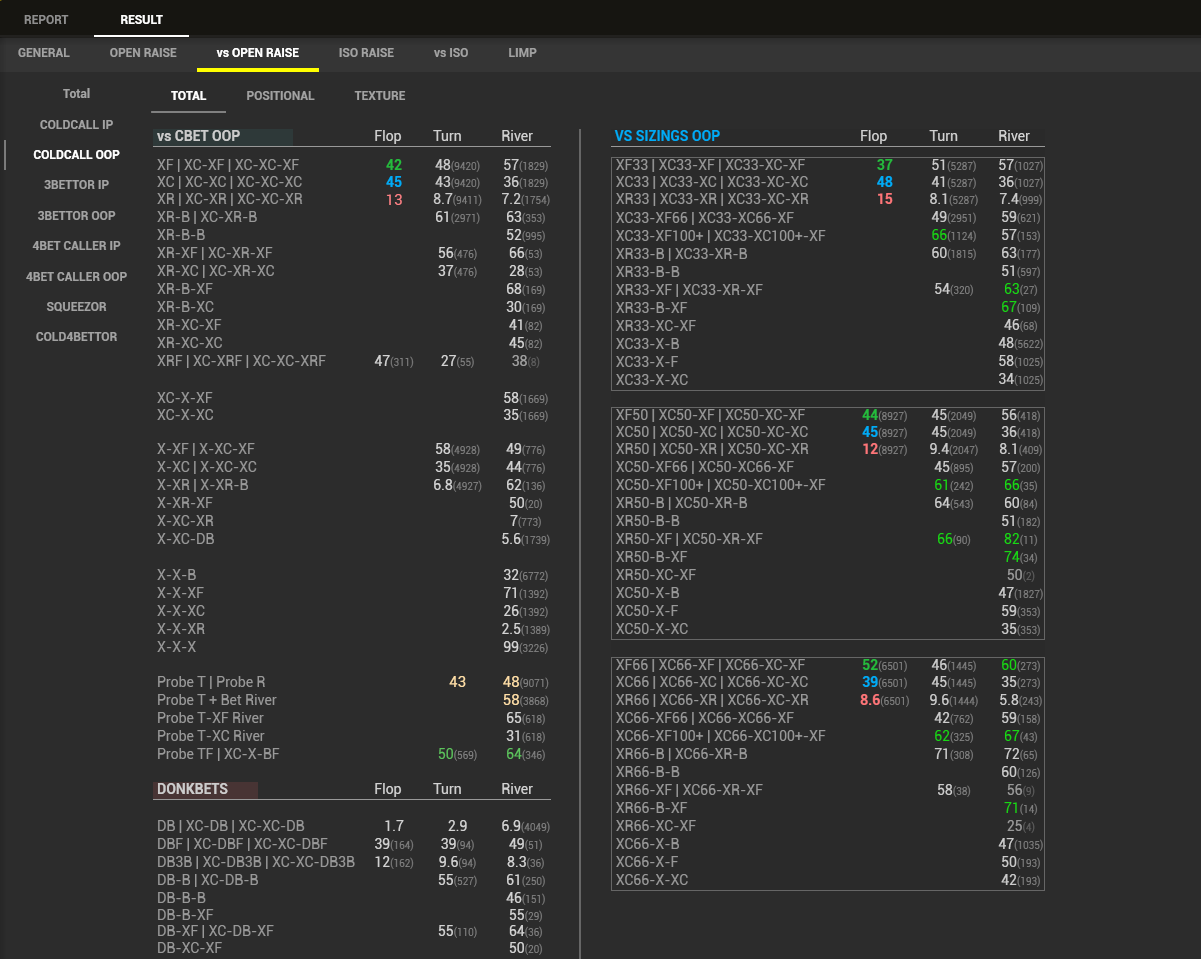Open the SQUEEZOR category
Screen dimensions: 1201x959
[x=77, y=307]
